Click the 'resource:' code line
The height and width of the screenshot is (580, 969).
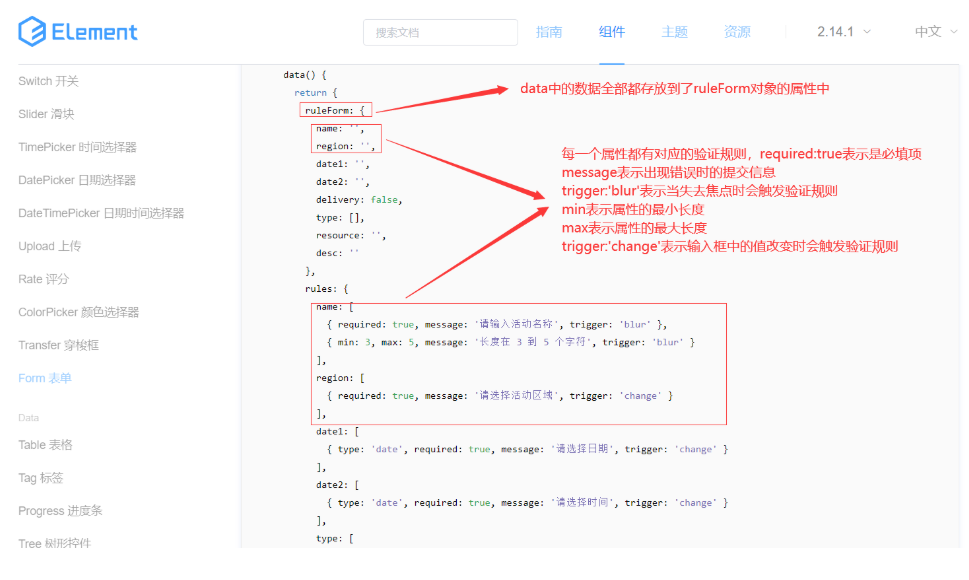tap(351, 235)
